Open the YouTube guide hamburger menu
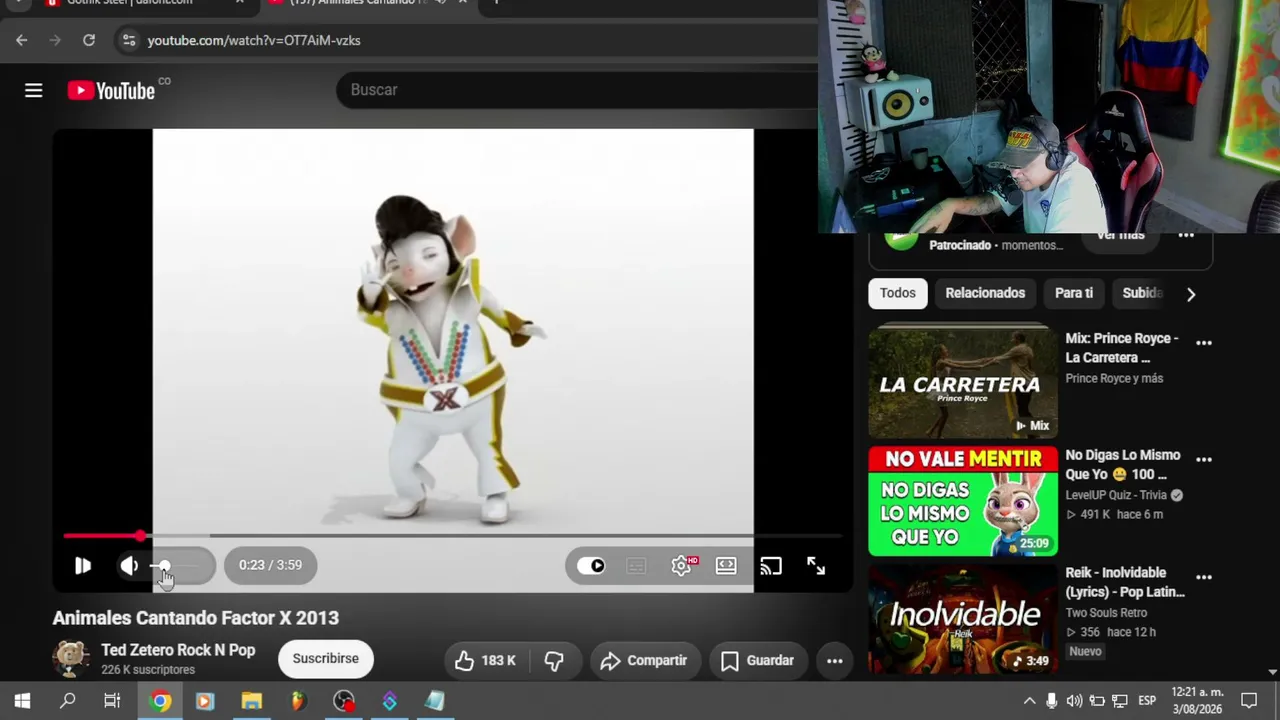Viewport: 1280px width, 720px height. tap(33, 91)
